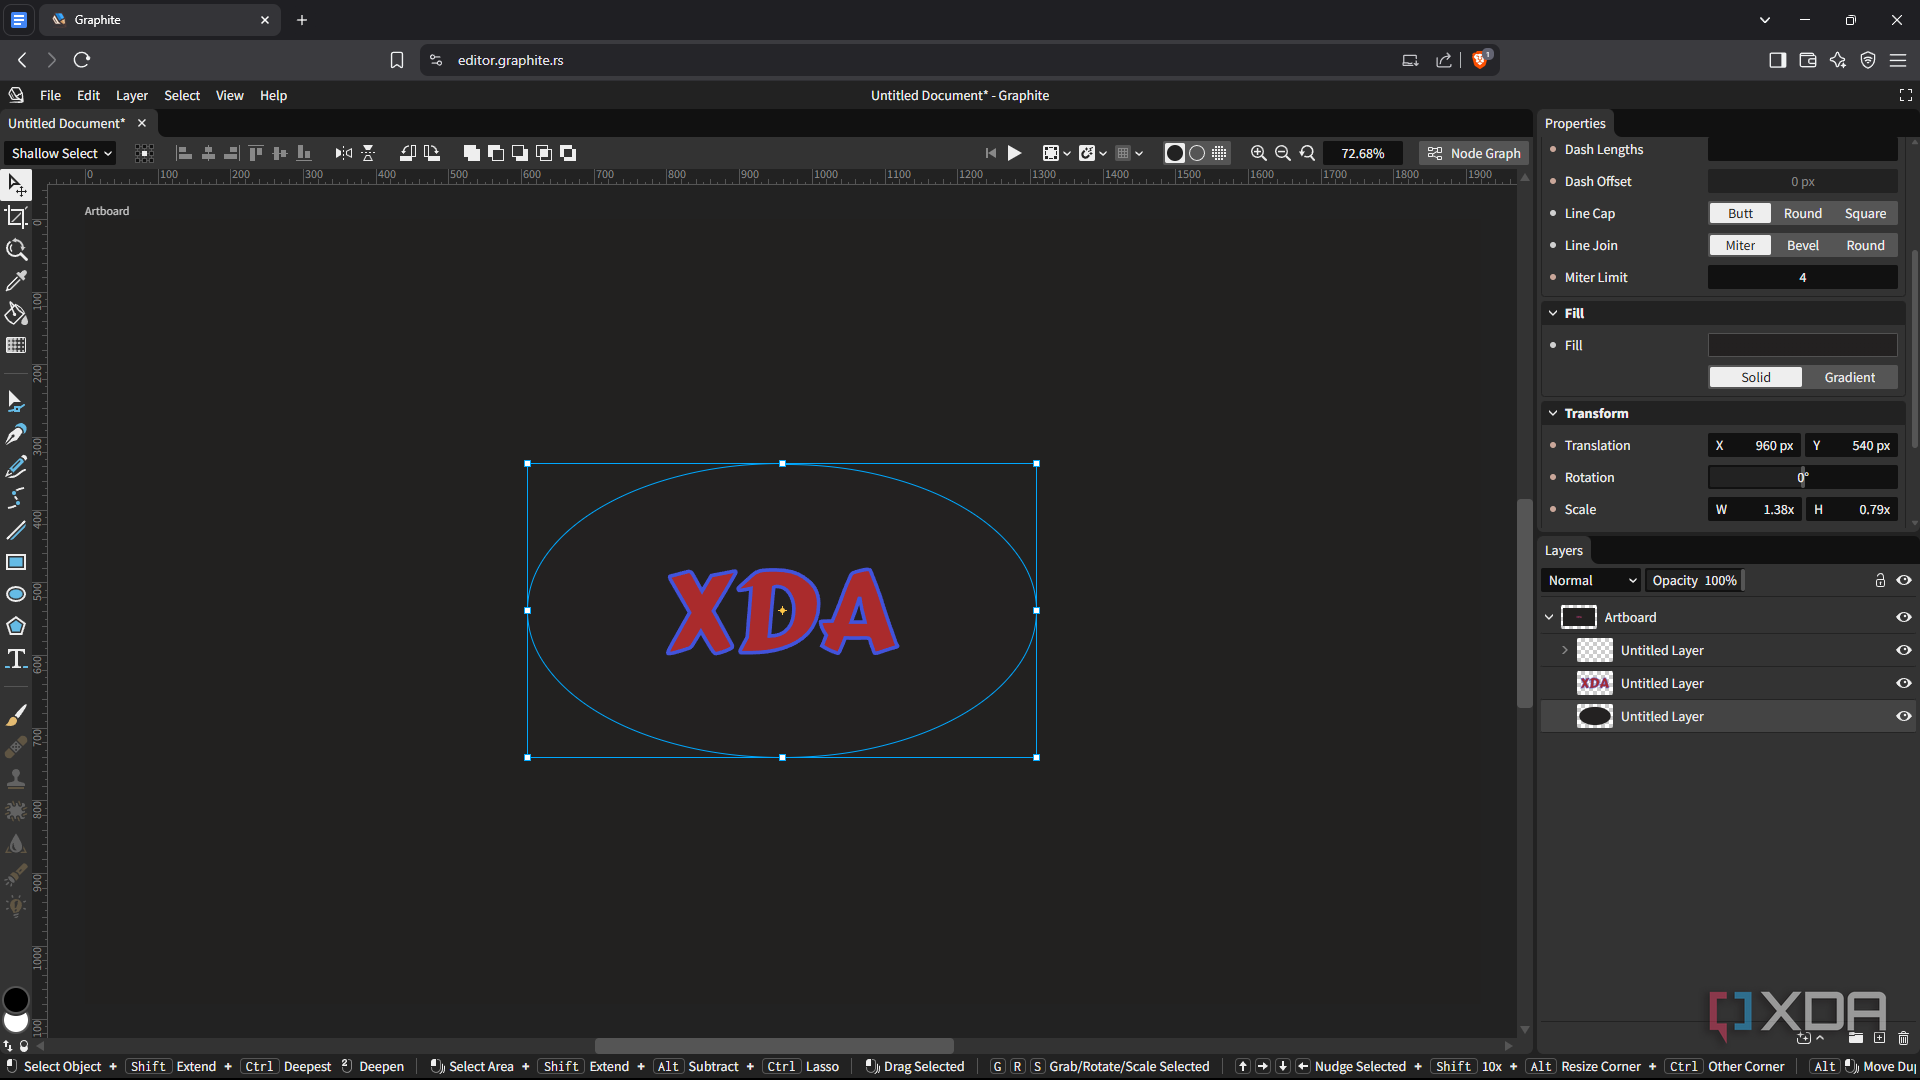Expand the first Untitled Layer group

pyautogui.click(x=1565, y=650)
